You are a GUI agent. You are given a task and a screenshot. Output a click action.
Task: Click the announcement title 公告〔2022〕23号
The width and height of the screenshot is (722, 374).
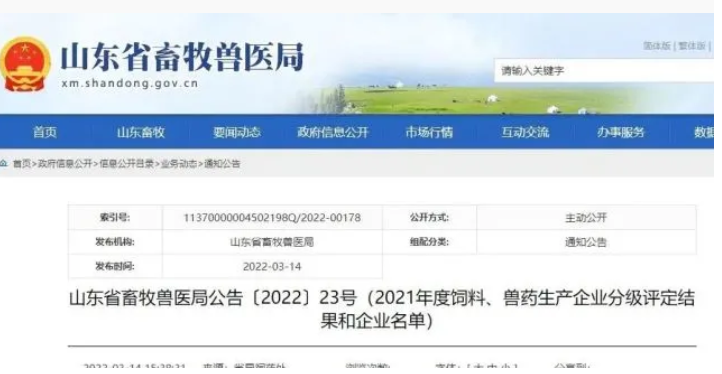[x=382, y=310]
